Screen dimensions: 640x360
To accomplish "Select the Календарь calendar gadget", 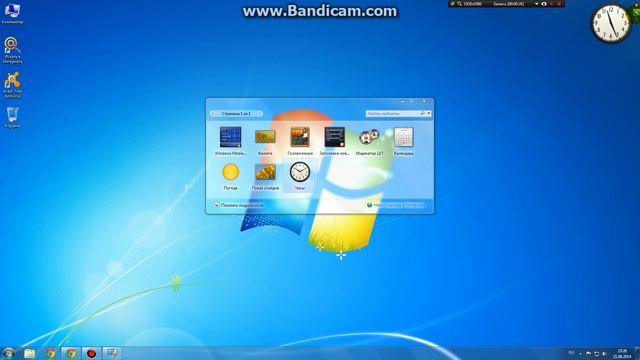I will [x=404, y=141].
